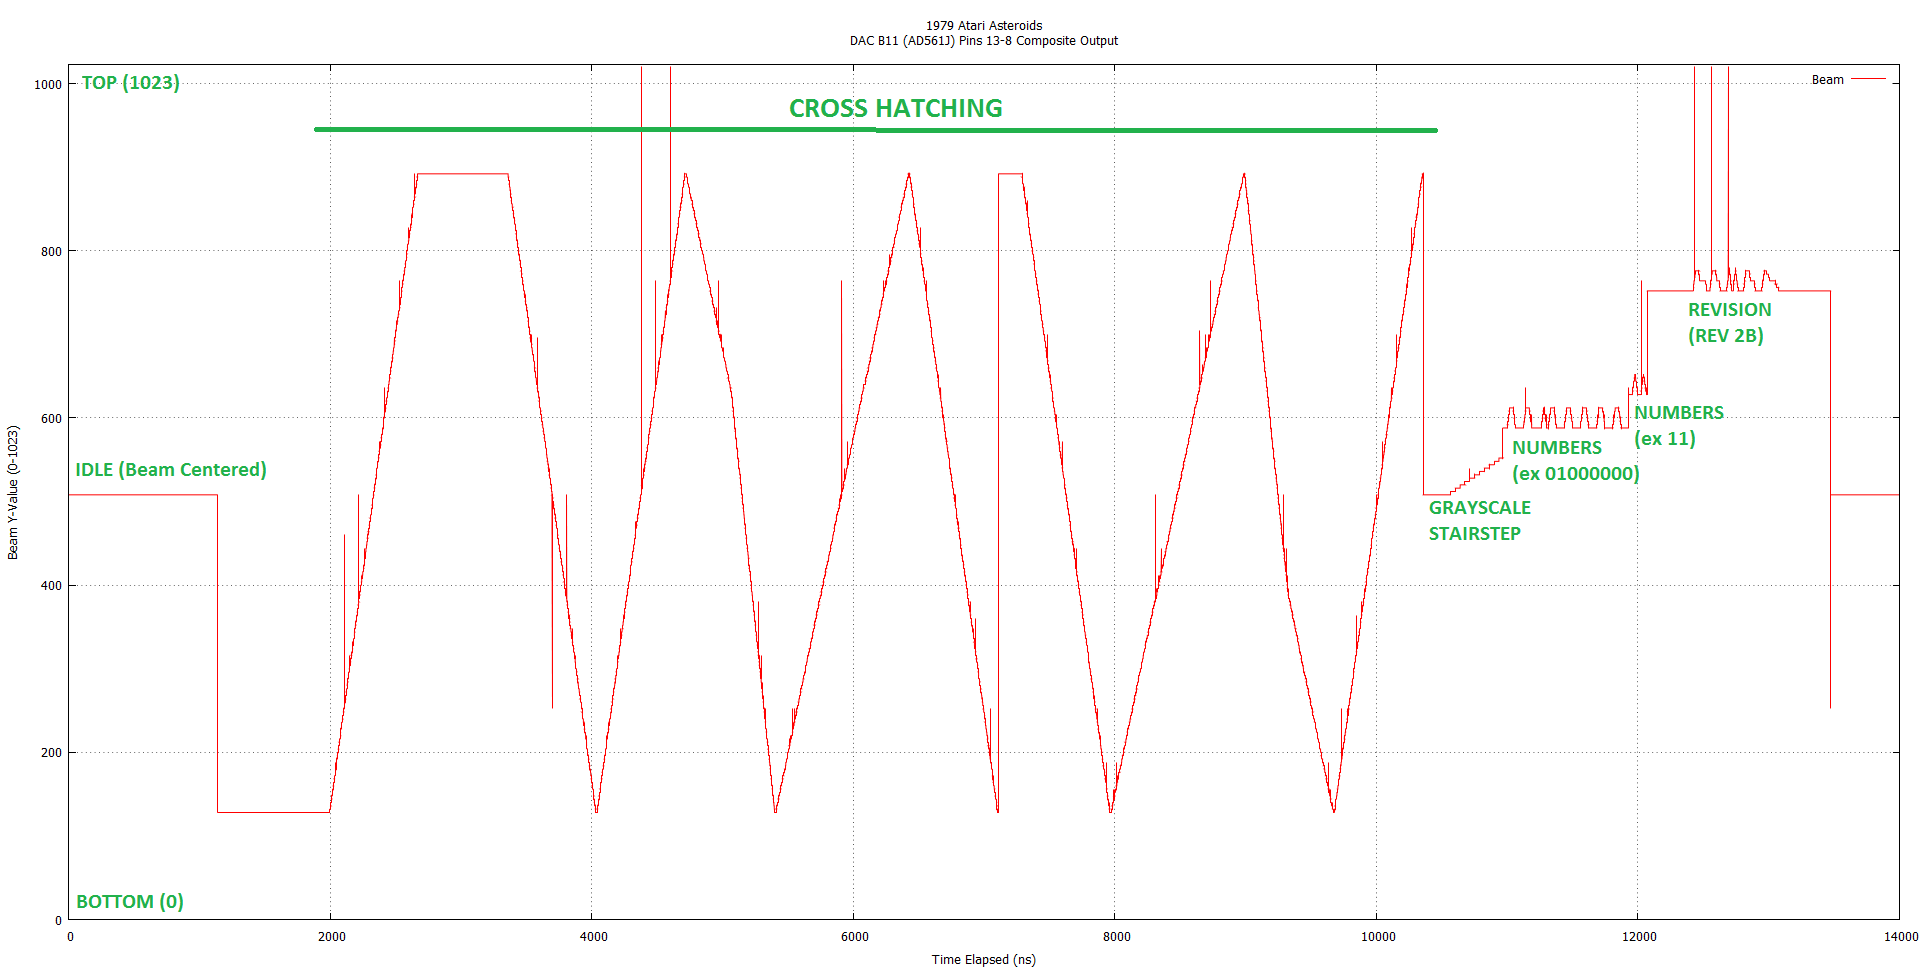Click the x-axis tick label 2000
The width and height of the screenshot is (1920, 970).
(x=331, y=937)
